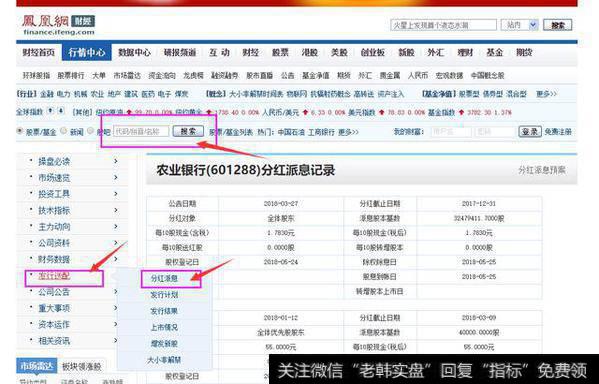Expand the 公司资料 sidebar arrow
The image size is (599, 384).
pos(116,243)
